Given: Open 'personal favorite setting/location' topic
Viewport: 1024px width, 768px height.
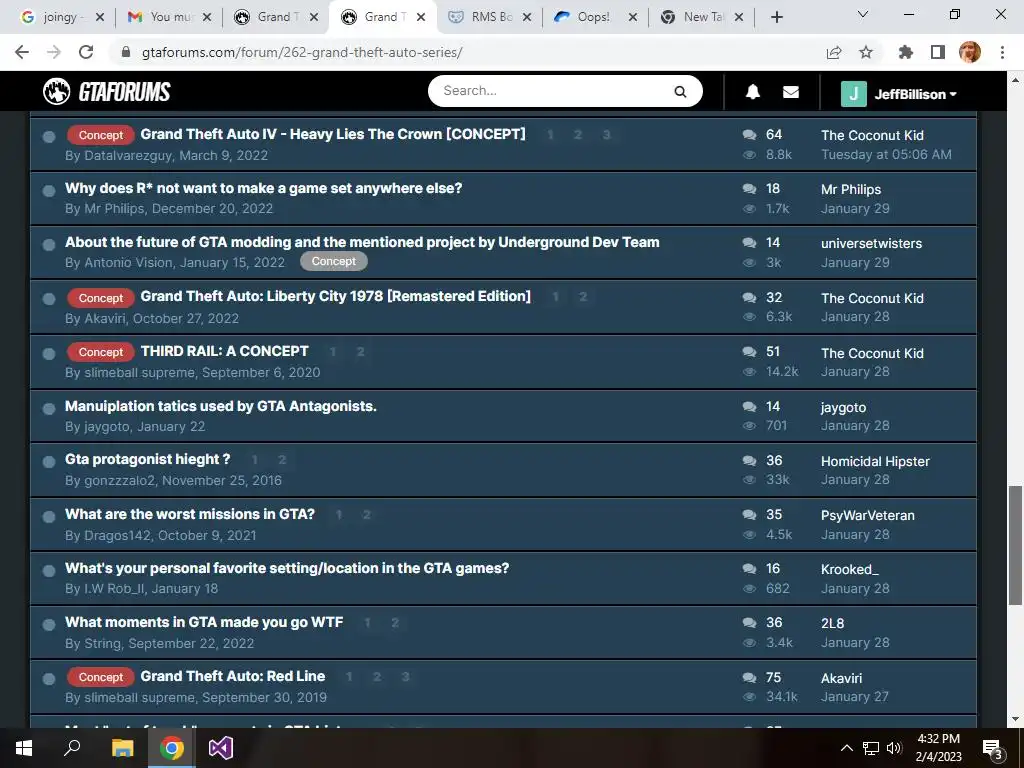Looking at the screenshot, I should coord(287,568).
